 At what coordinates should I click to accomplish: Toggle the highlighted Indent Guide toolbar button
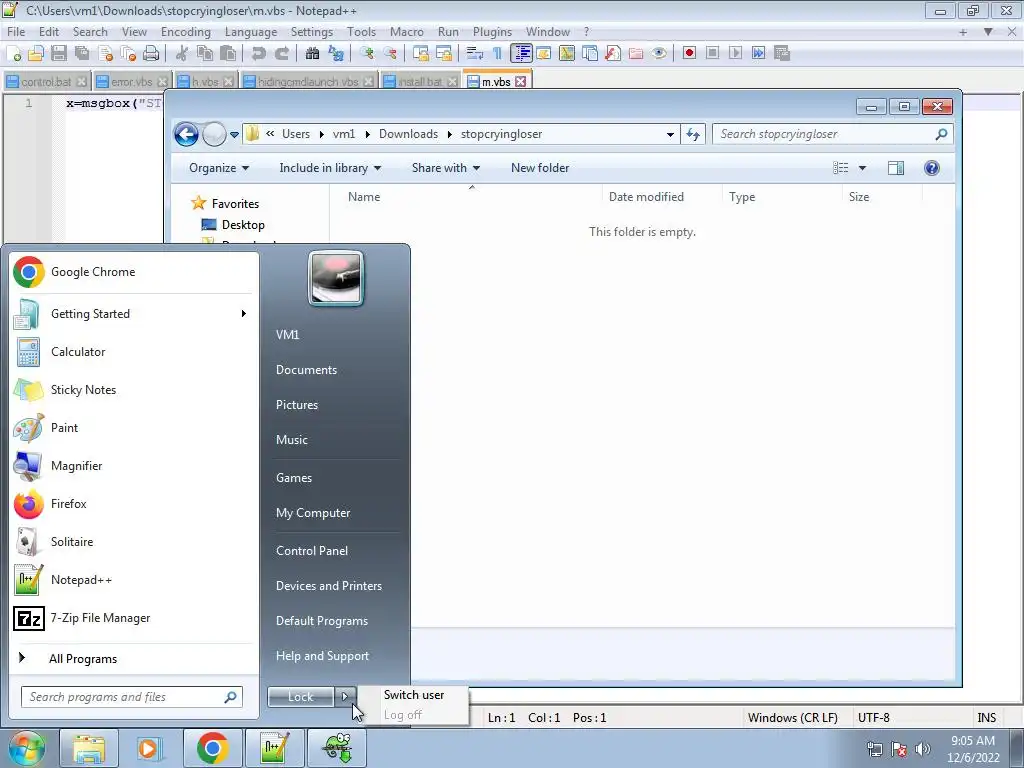pyautogui.click(x=521, y=54)
